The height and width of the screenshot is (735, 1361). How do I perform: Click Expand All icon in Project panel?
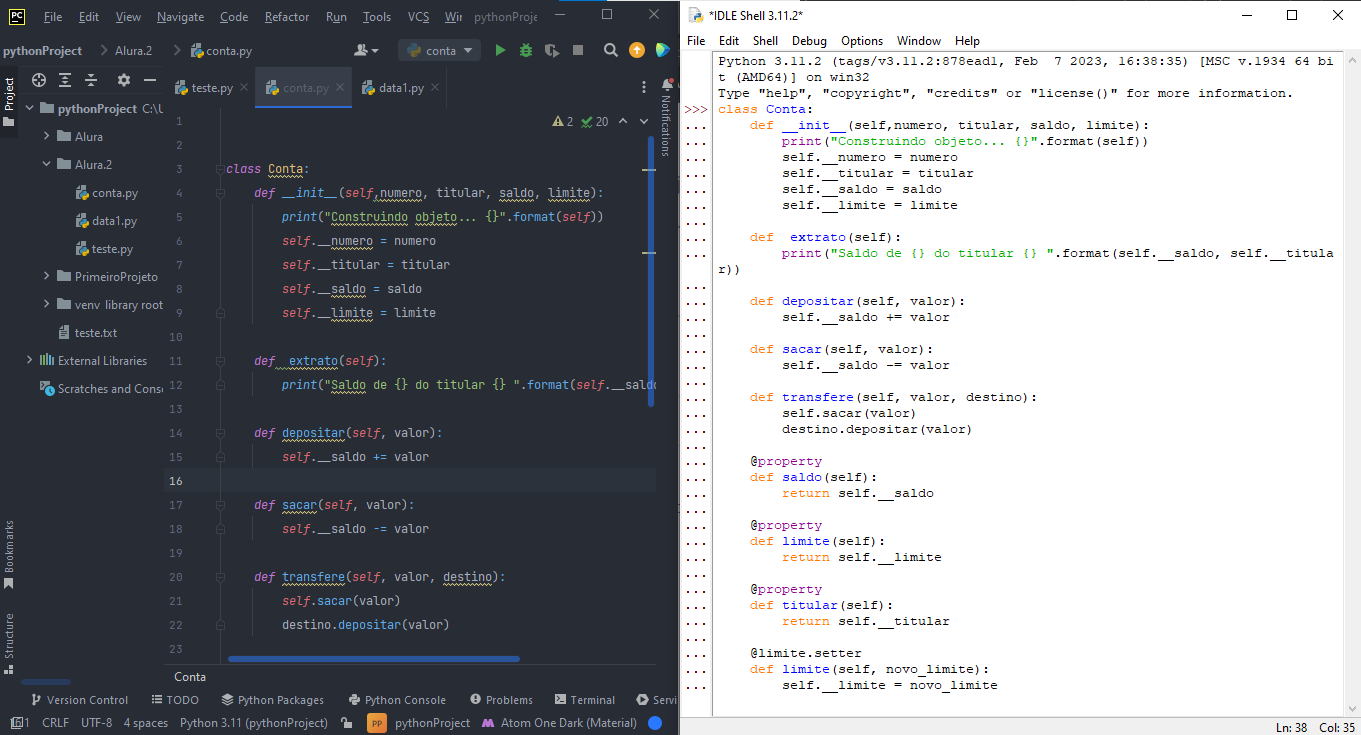point(65,80)
